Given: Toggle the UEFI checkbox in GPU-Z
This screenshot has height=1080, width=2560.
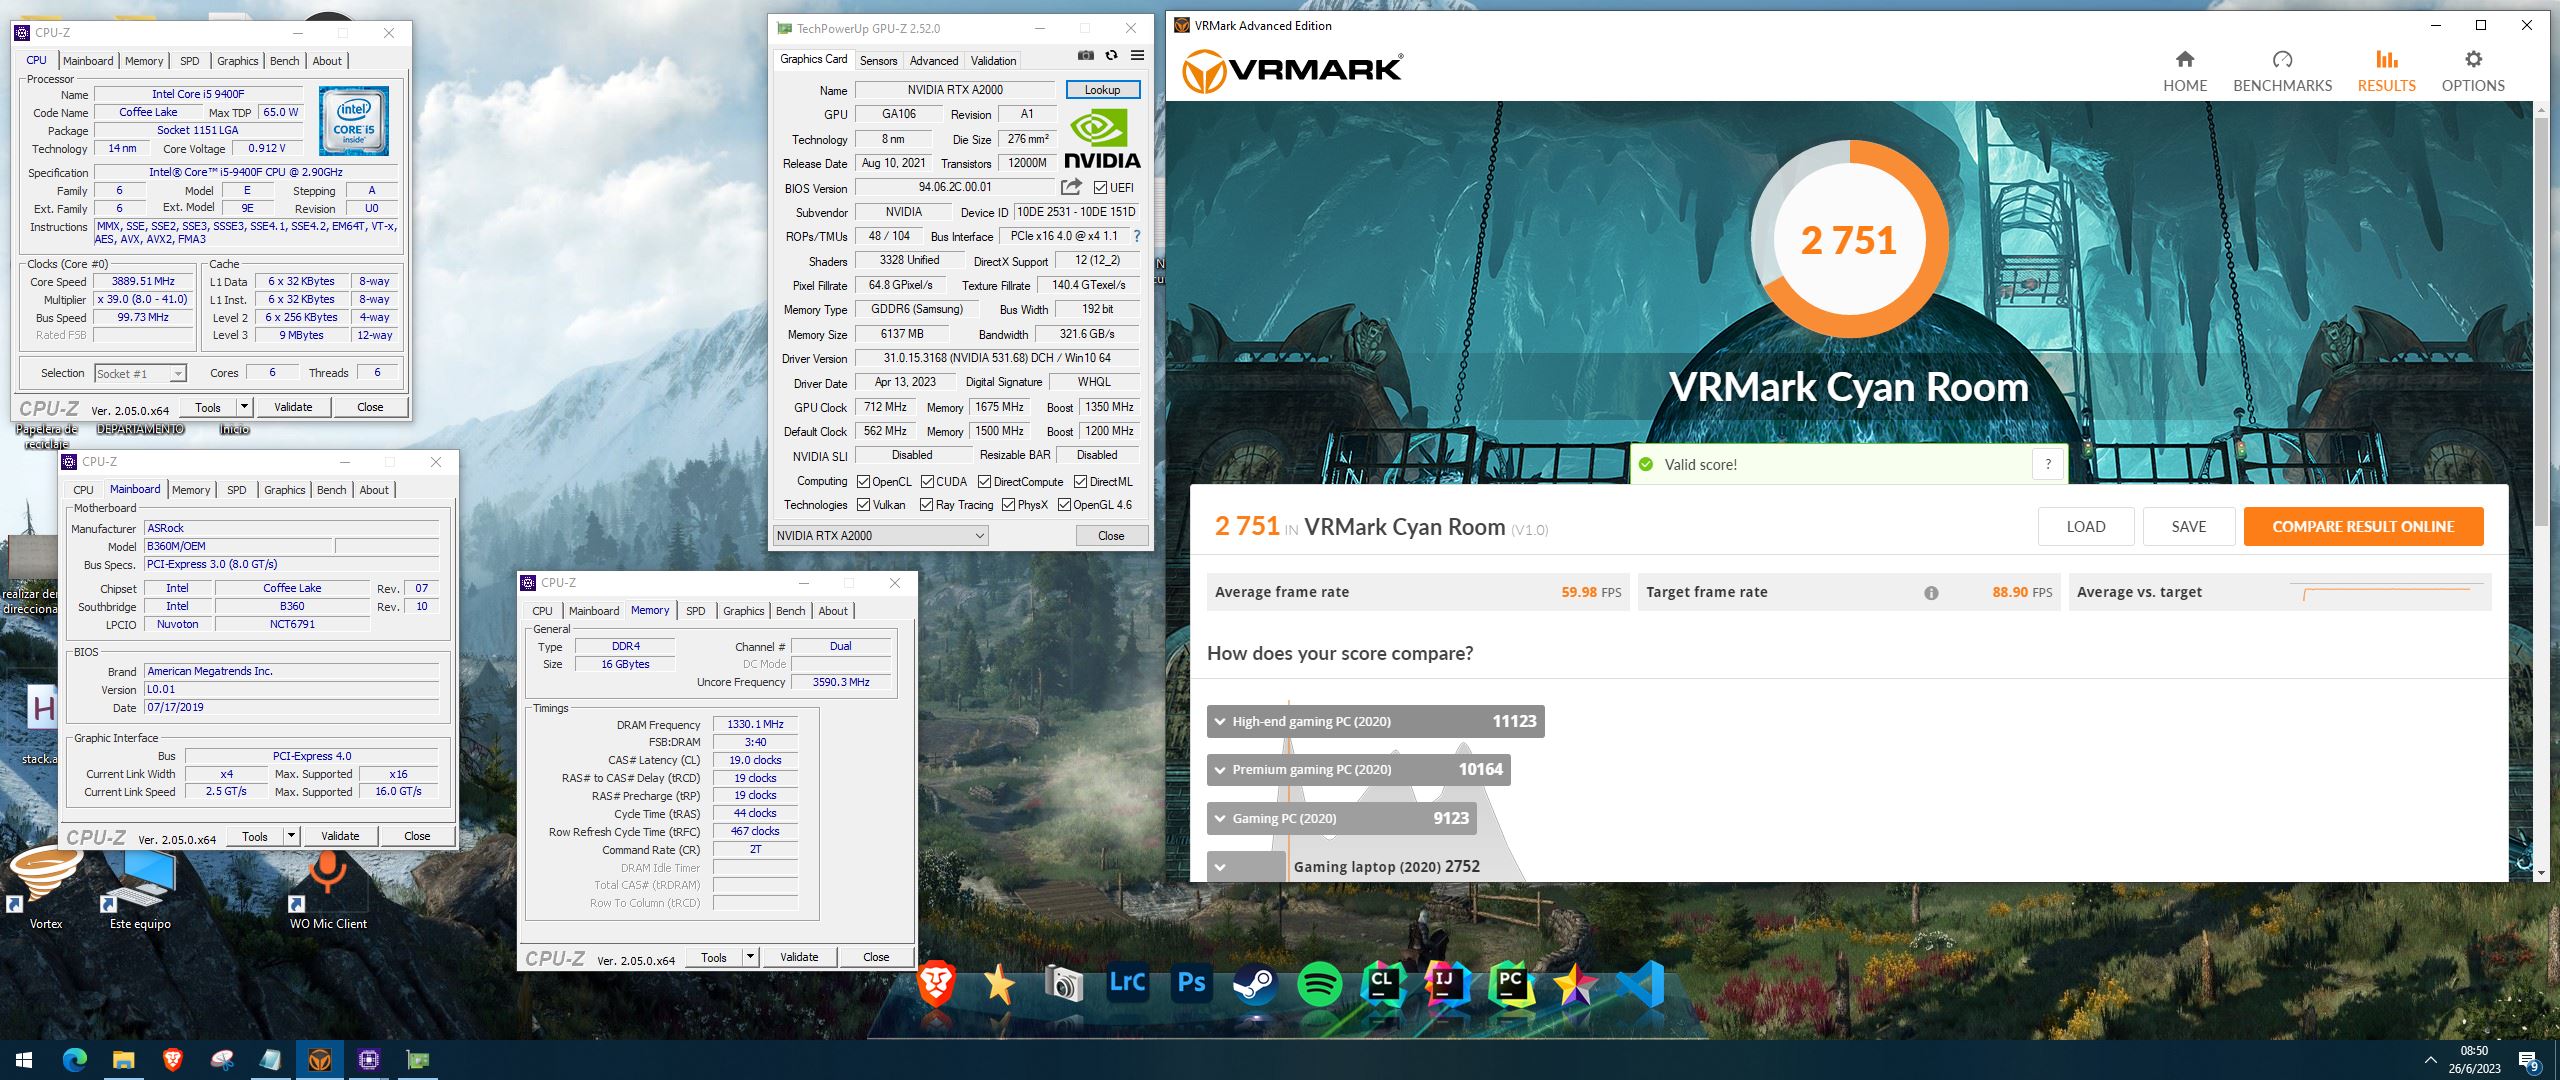Looking at the screenshot, I should click(x=1100, y=188).
